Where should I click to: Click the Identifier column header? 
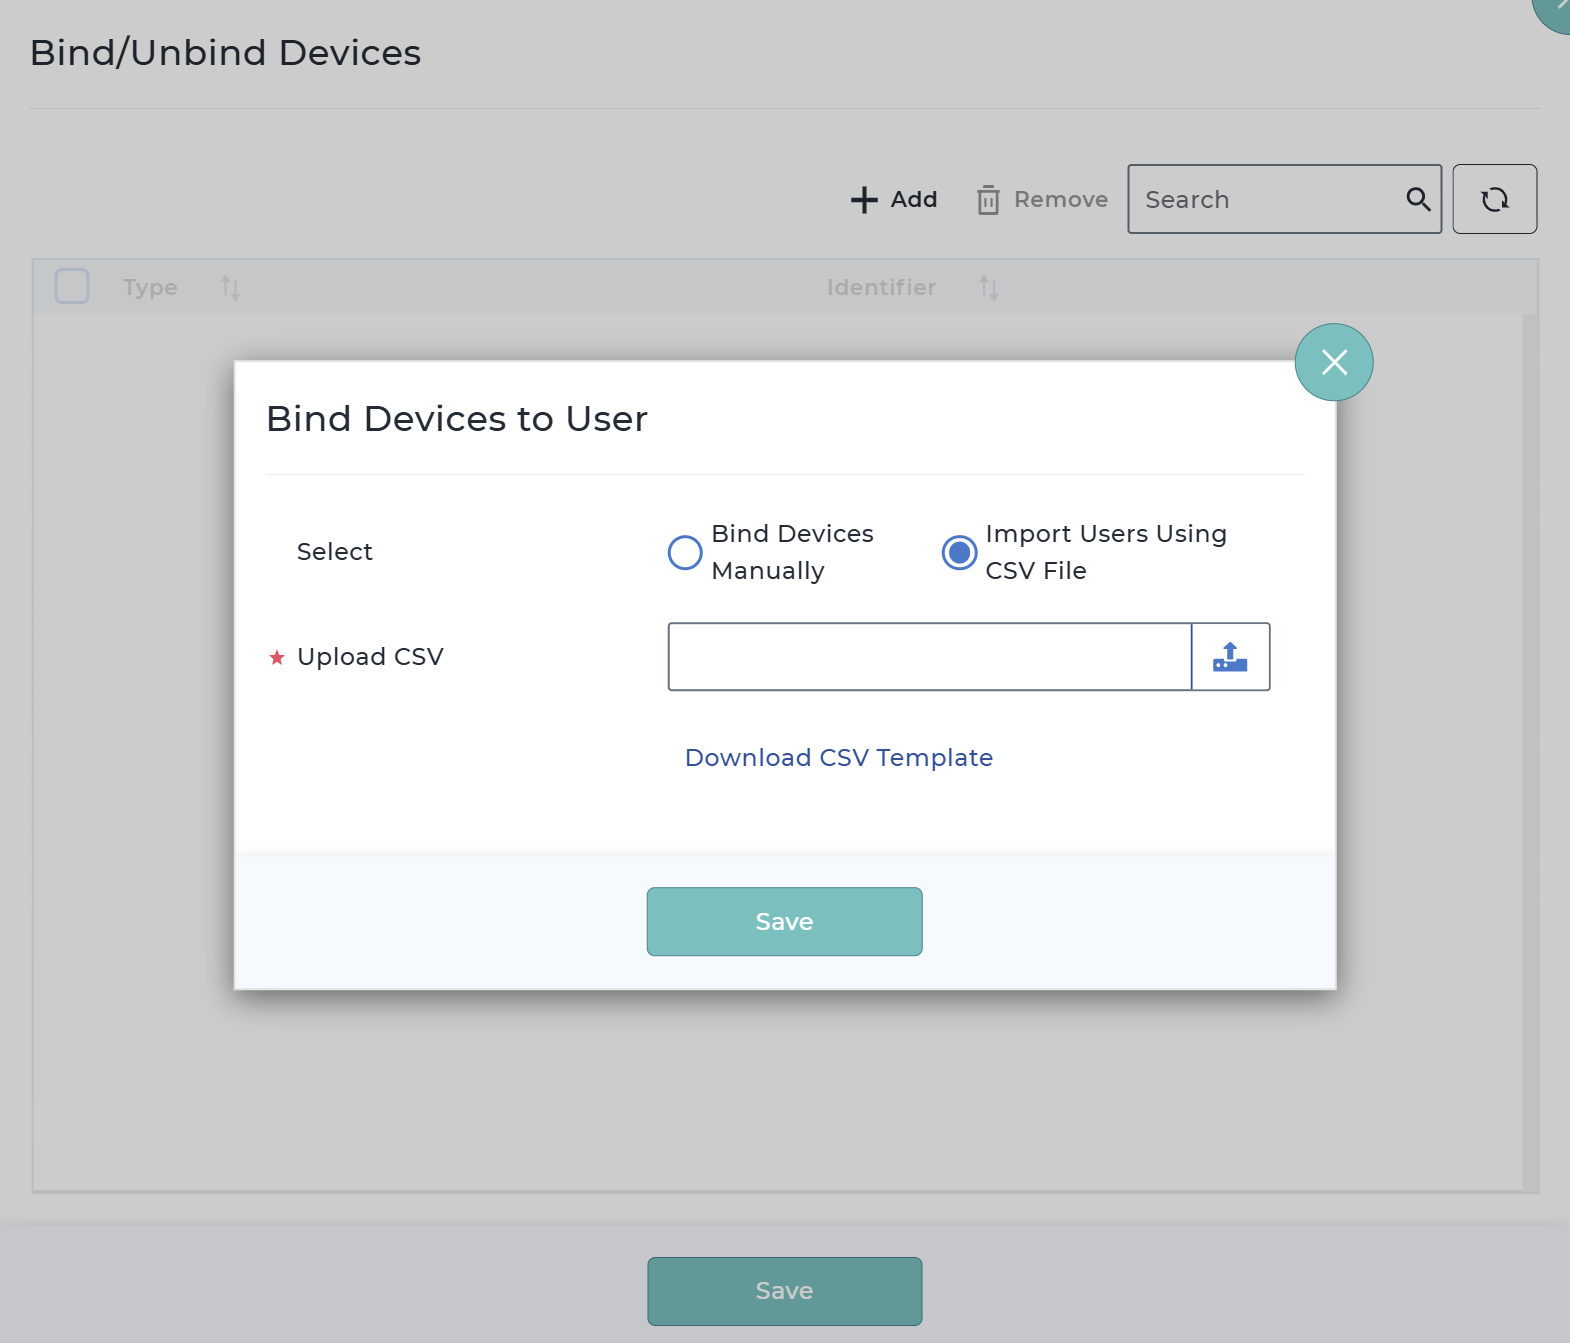point(881,288)
